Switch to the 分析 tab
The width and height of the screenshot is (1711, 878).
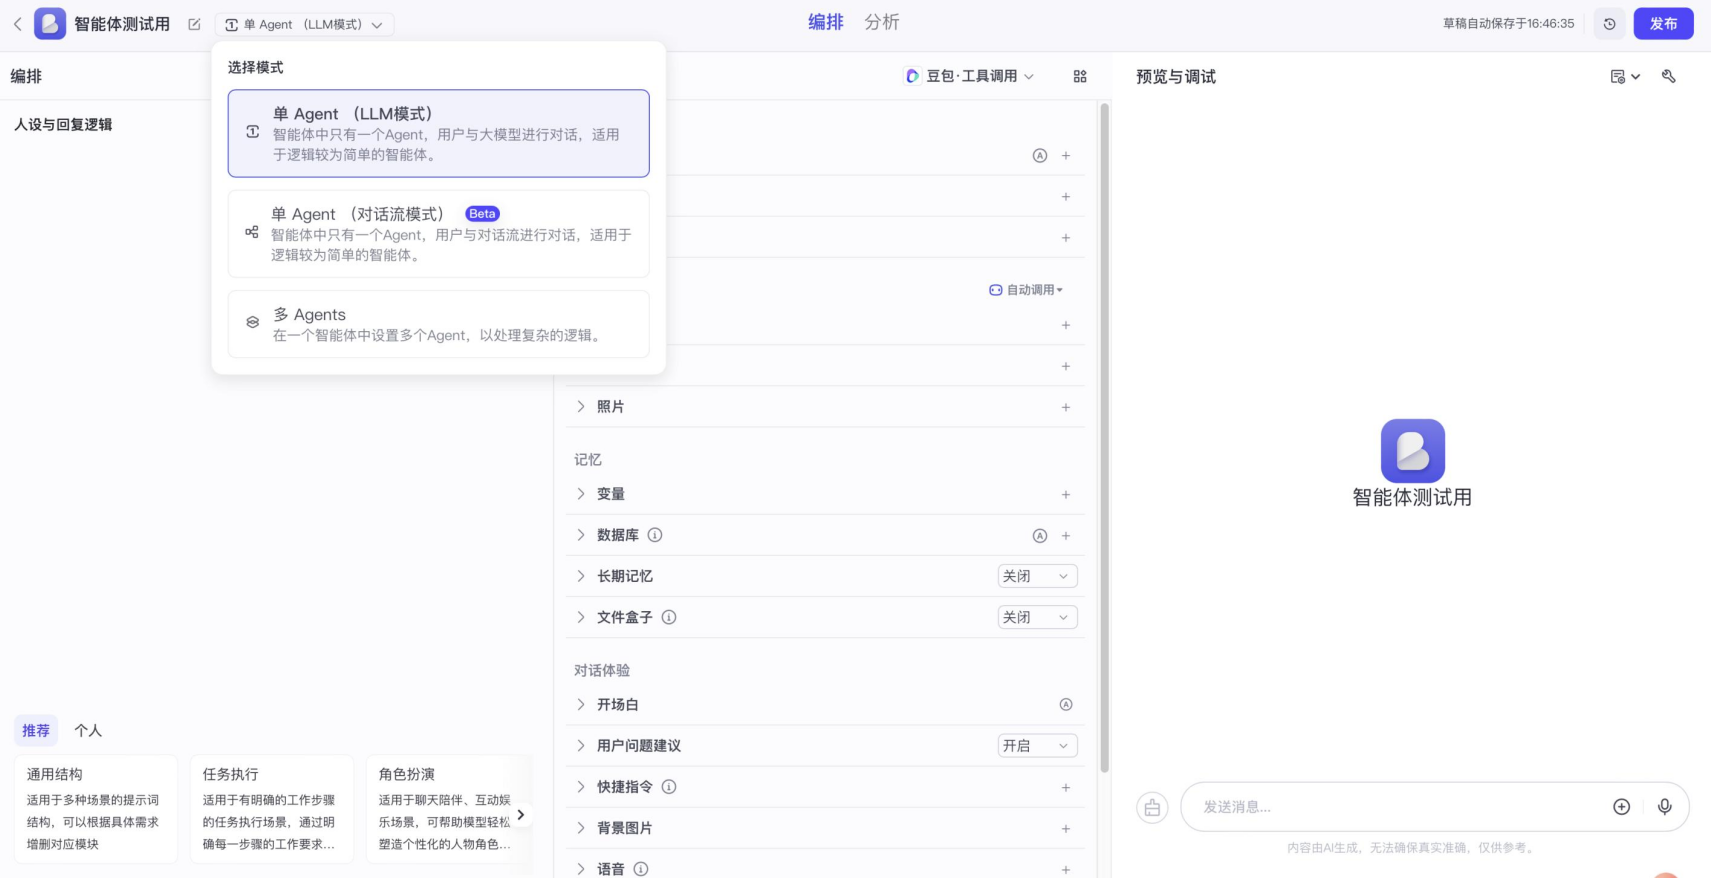pos(881,22)
